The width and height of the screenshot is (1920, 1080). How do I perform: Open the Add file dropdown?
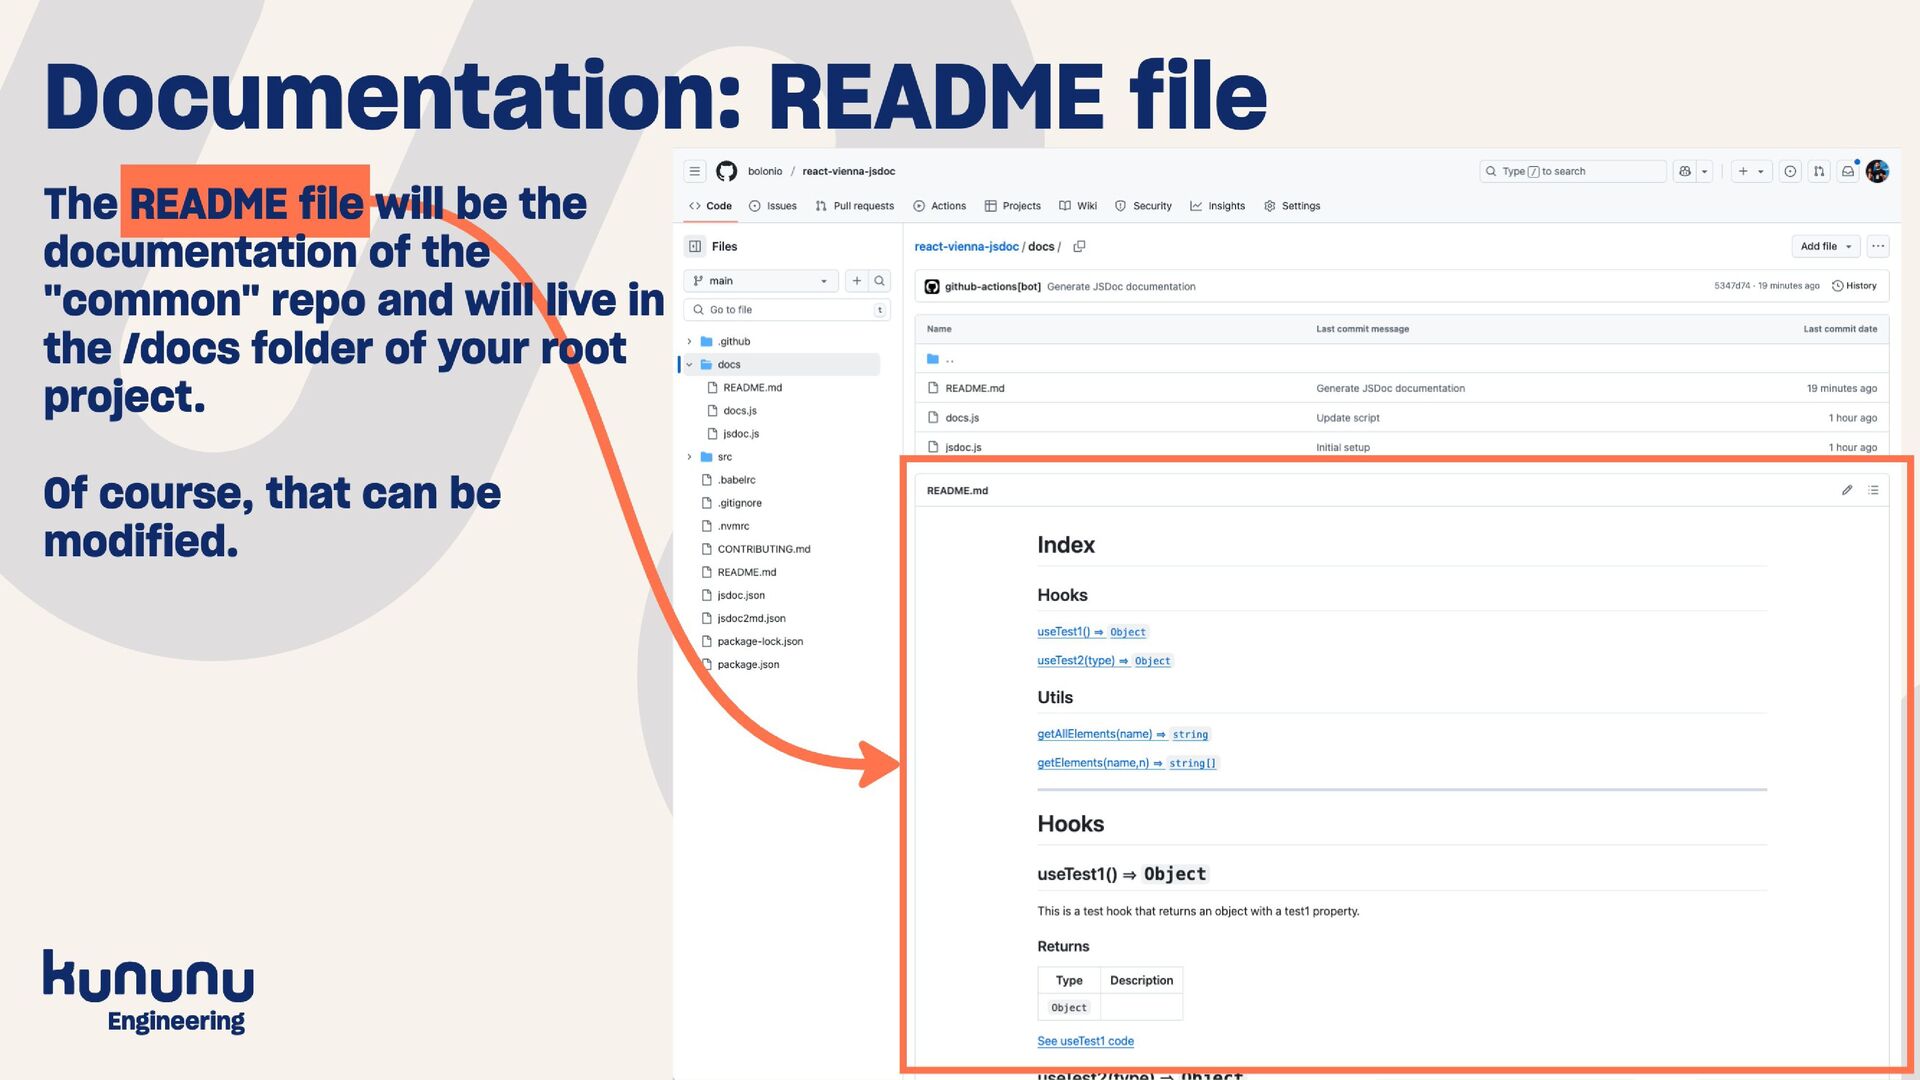coord(1826,246)
